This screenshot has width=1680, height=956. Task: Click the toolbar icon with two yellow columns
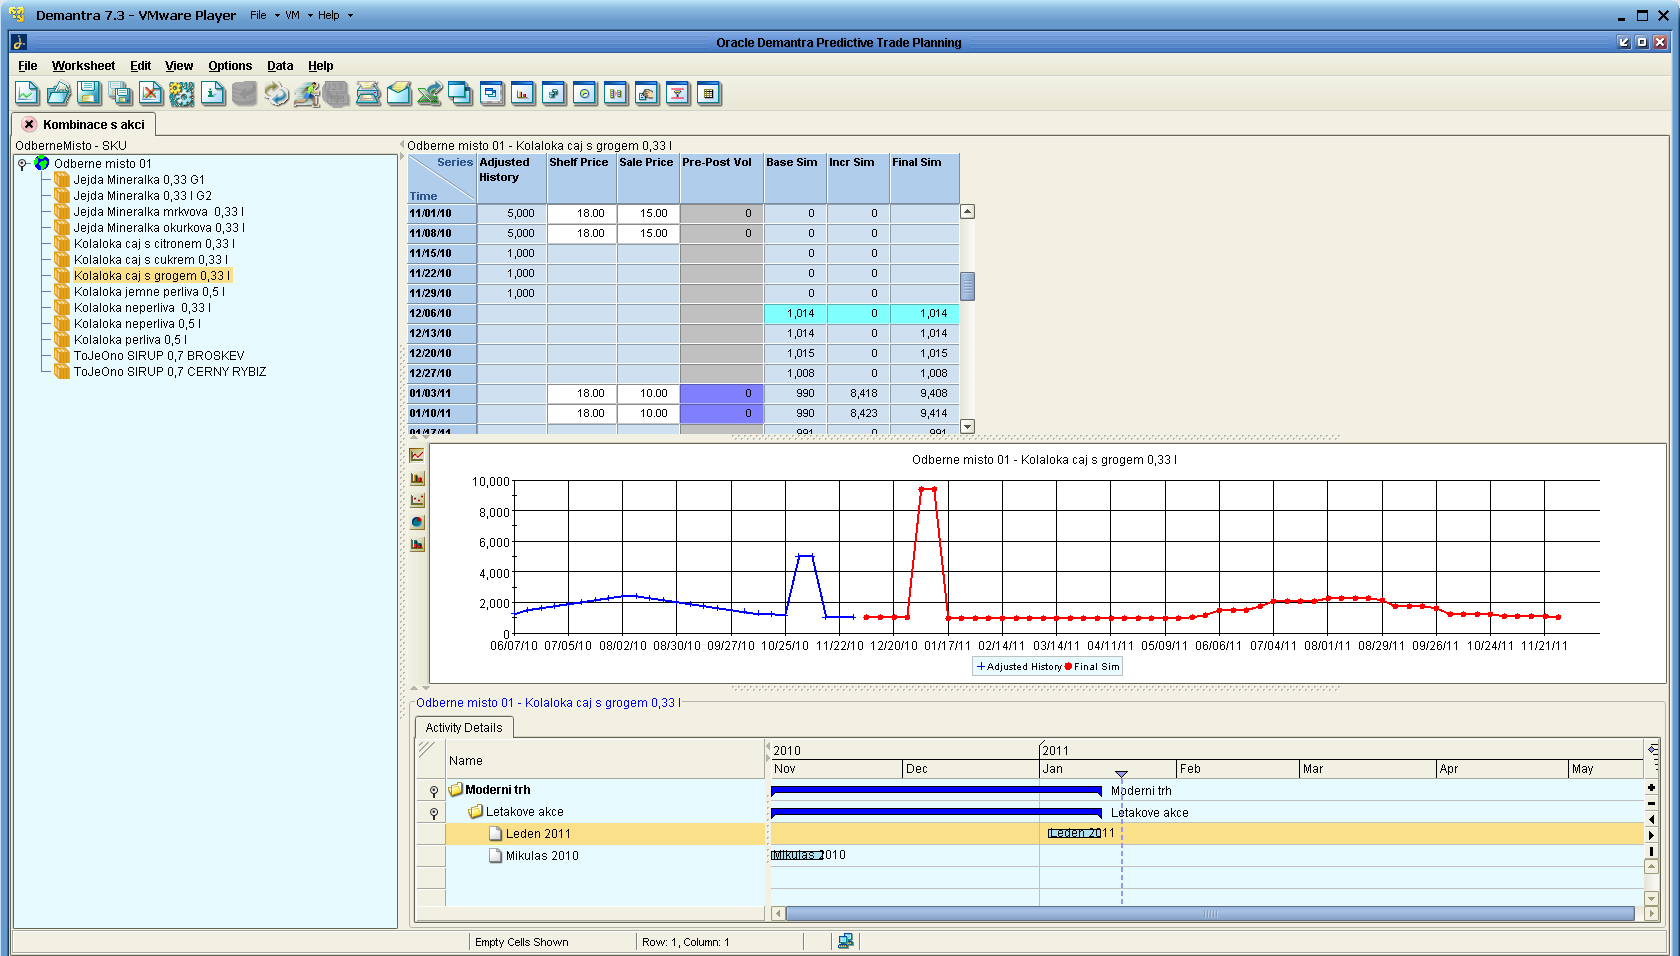coord(616,94)
